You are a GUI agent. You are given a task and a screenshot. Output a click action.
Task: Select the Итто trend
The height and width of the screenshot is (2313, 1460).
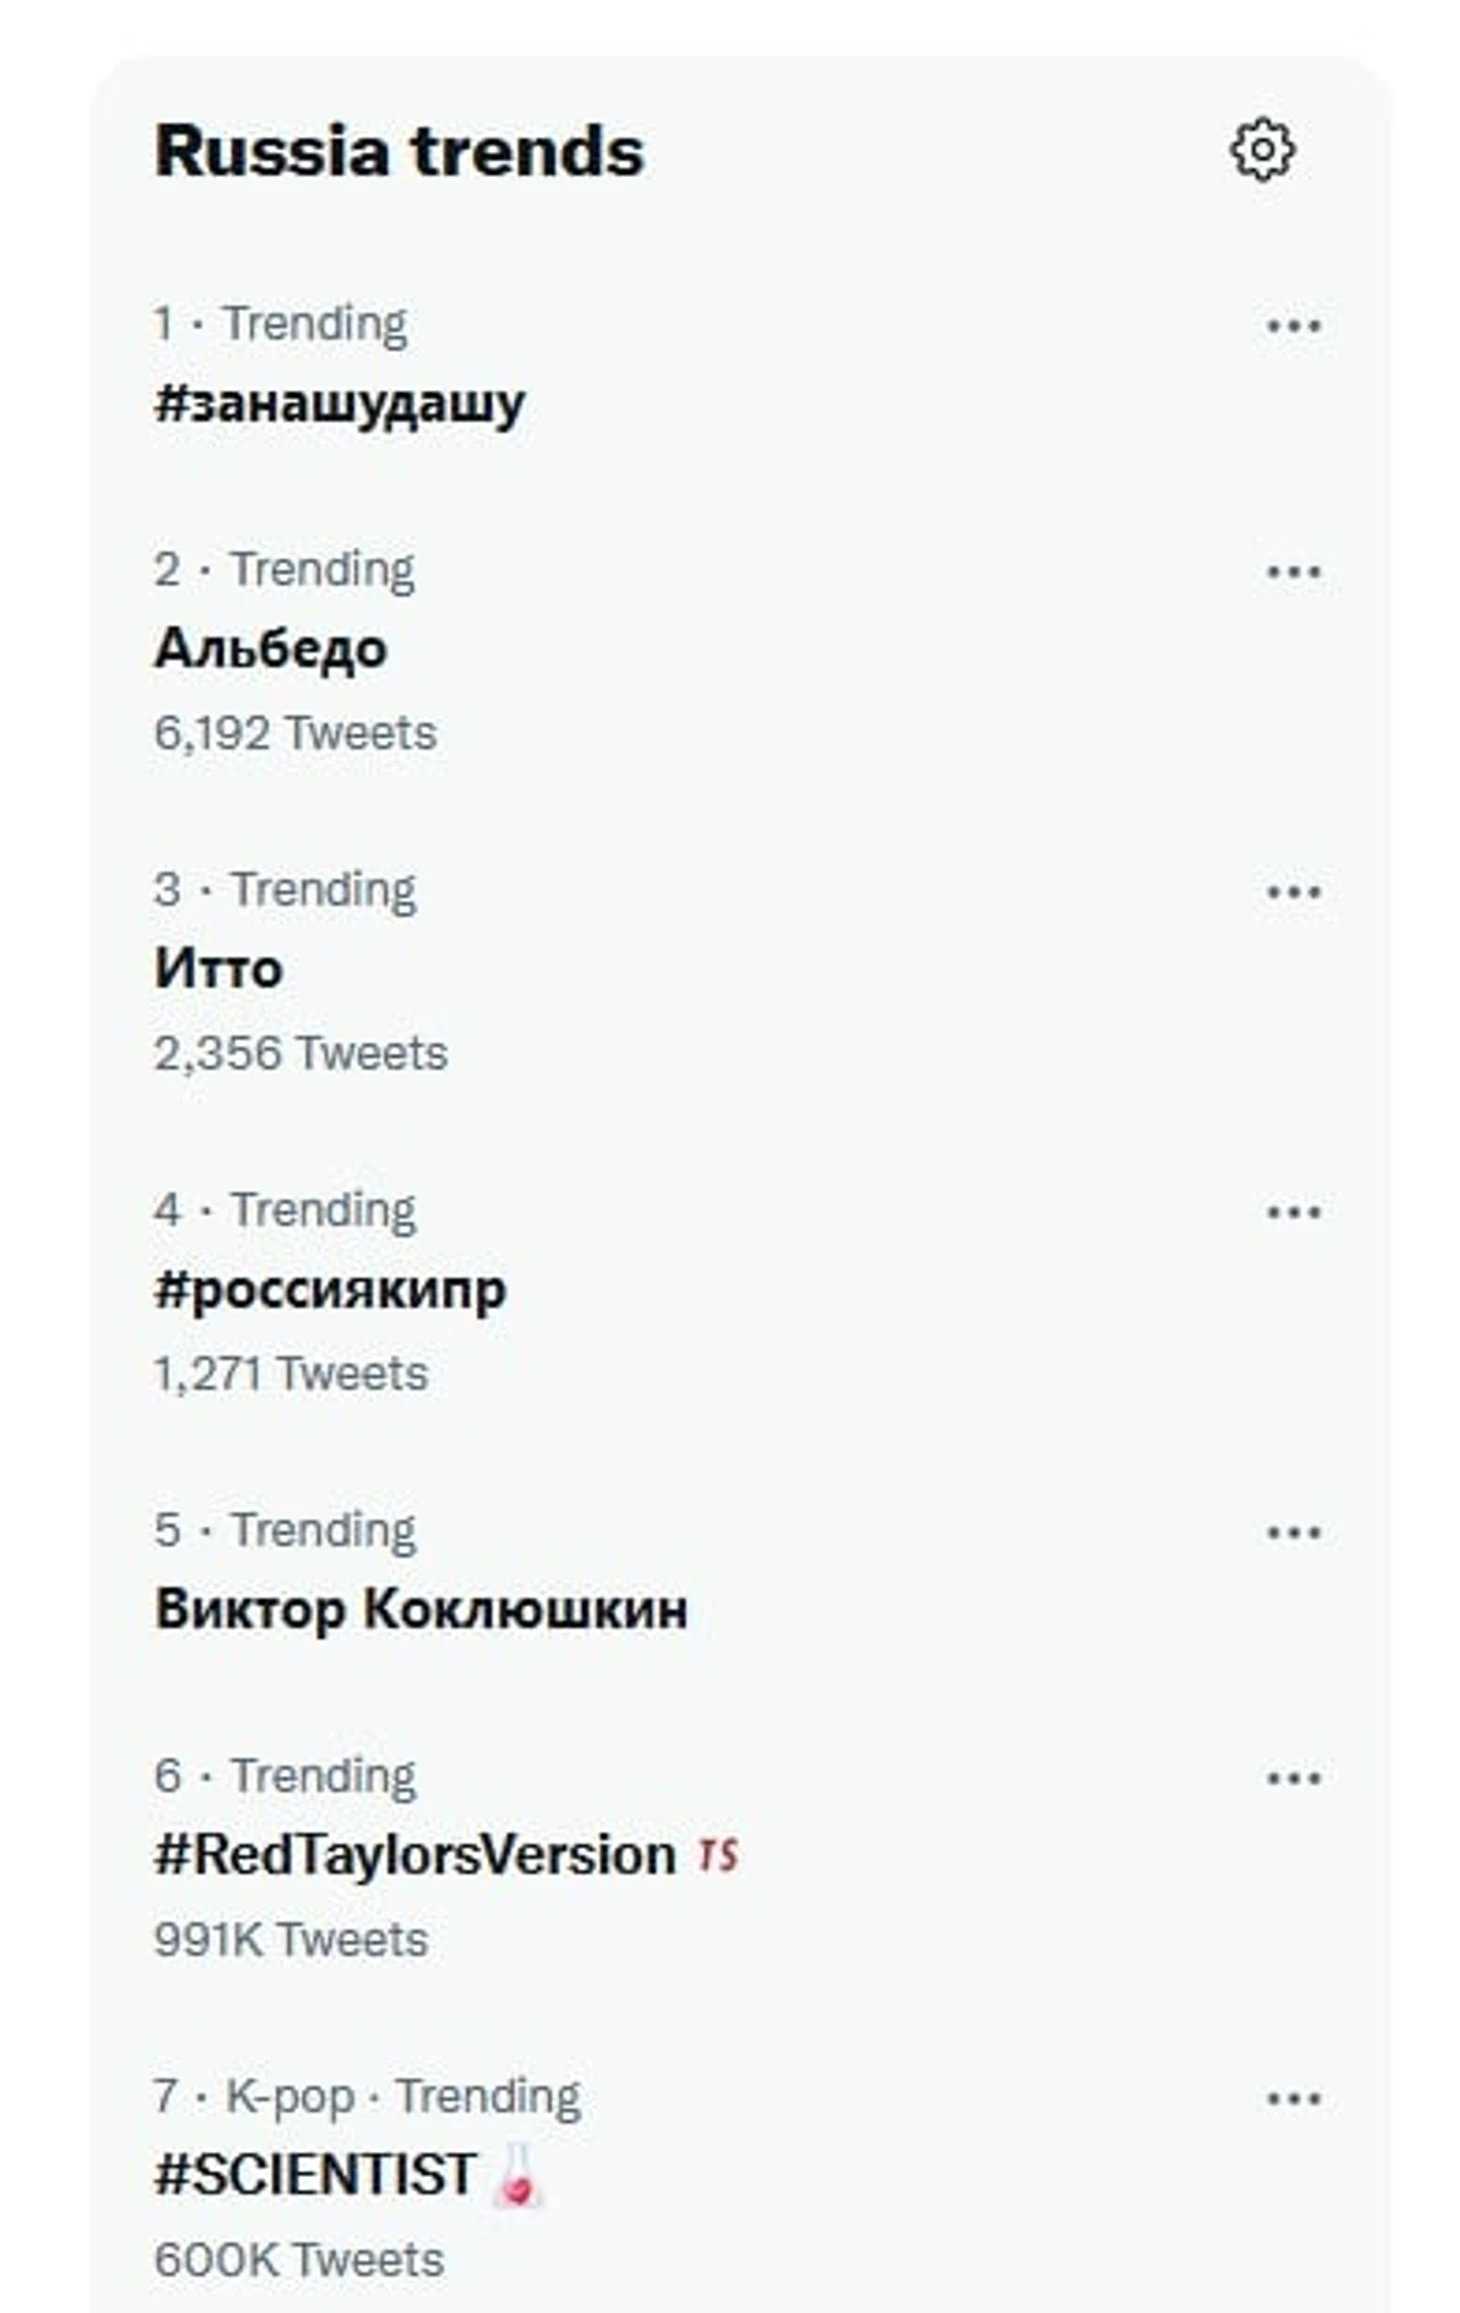coord(218,969)
